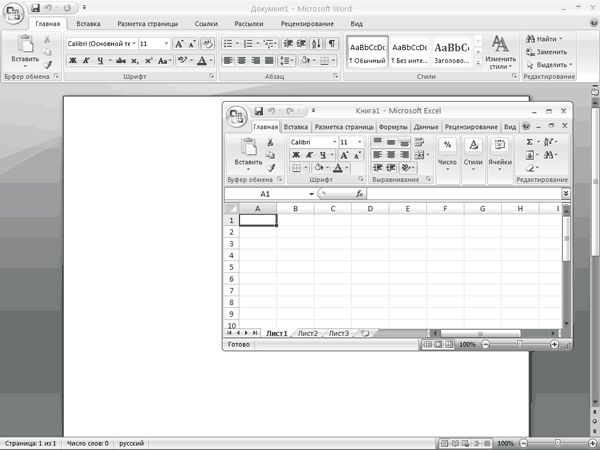Click the Copy icon in Excel clipboard group

click(x=270, y=155)
